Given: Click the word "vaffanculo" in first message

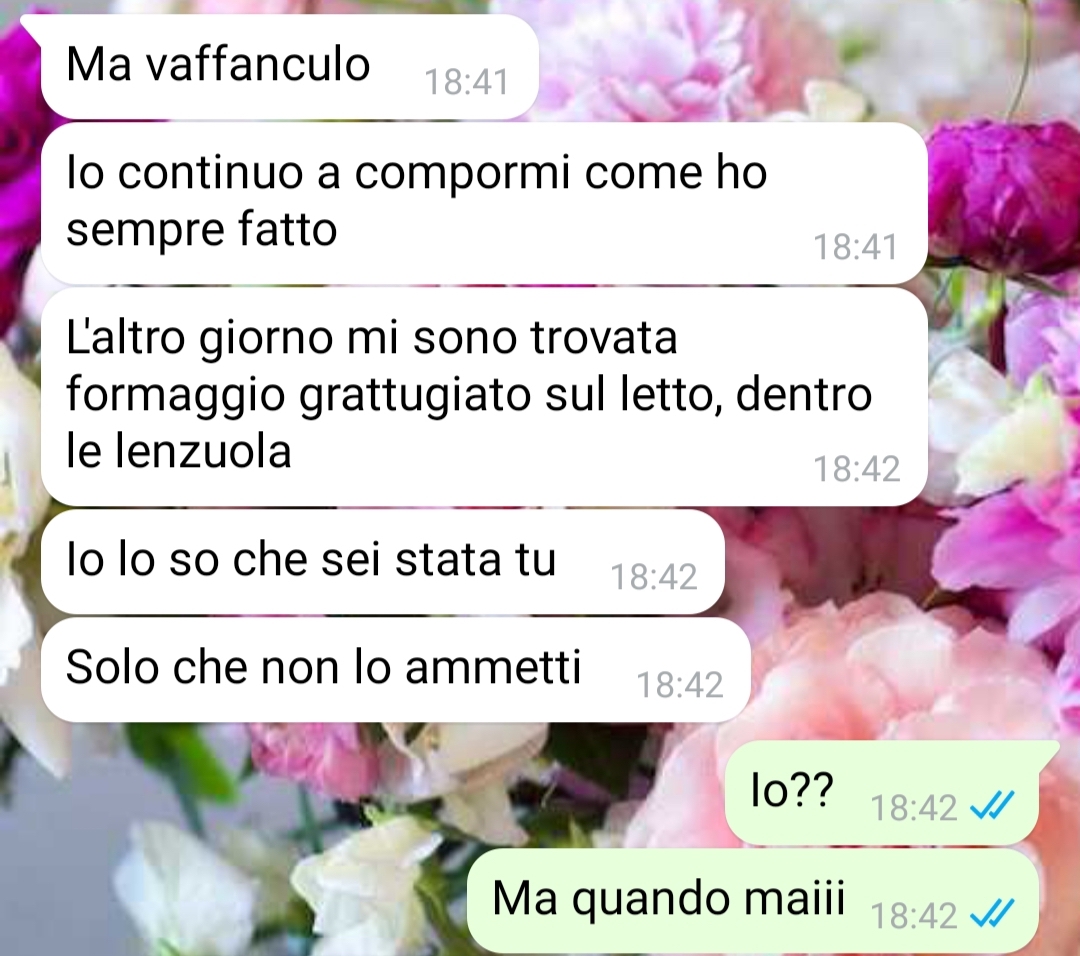Looking at the screenshot, I should [x=258, y=65].
